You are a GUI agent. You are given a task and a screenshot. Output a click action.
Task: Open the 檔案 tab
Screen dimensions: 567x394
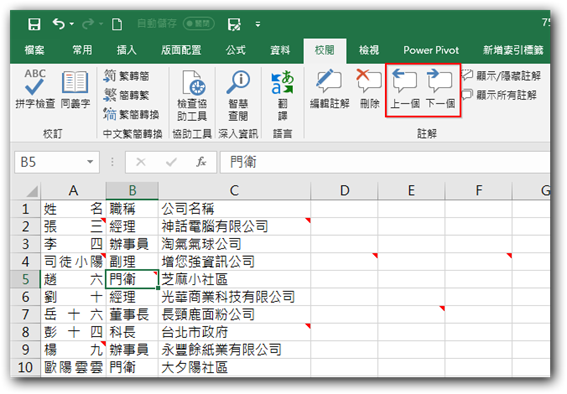click(34, 50)
